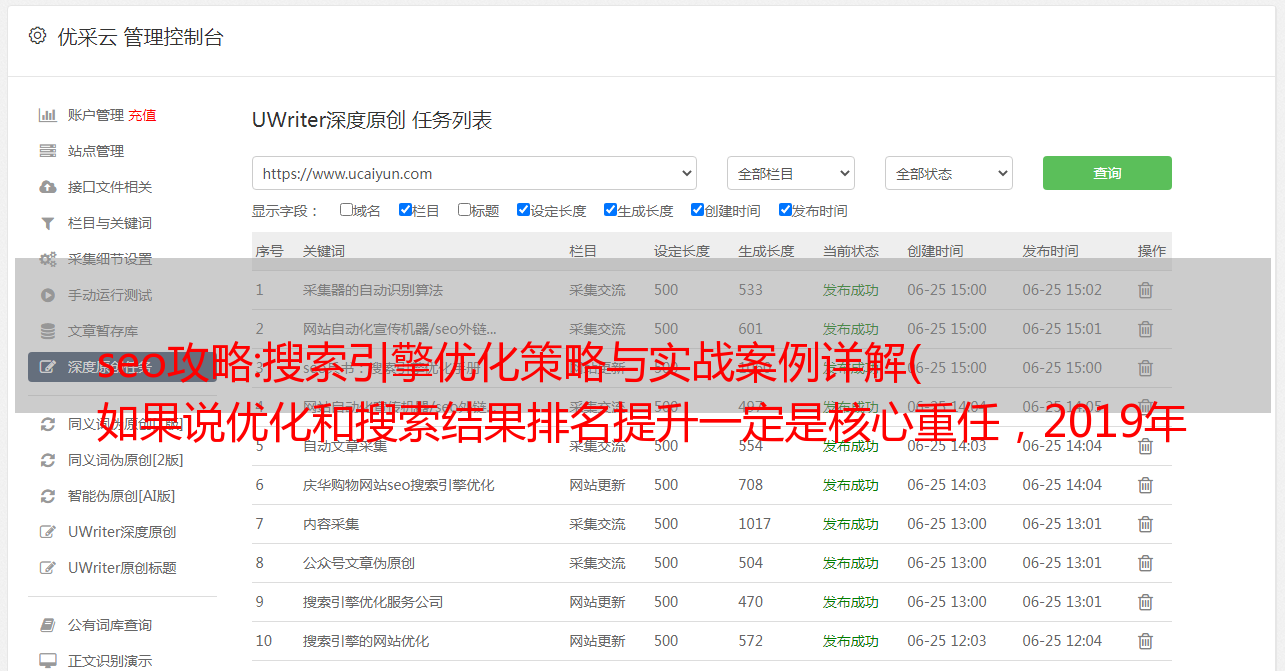Enable the 域名 display field checkbox

pos(346,210)
